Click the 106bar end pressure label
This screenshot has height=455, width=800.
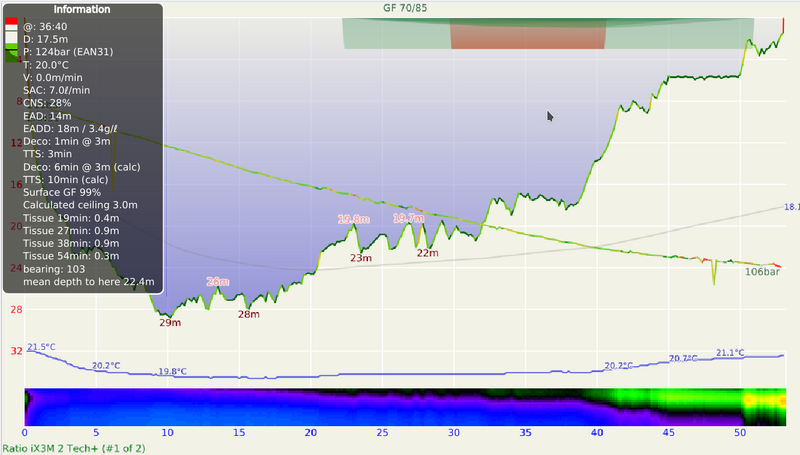[x=762, y=271]
